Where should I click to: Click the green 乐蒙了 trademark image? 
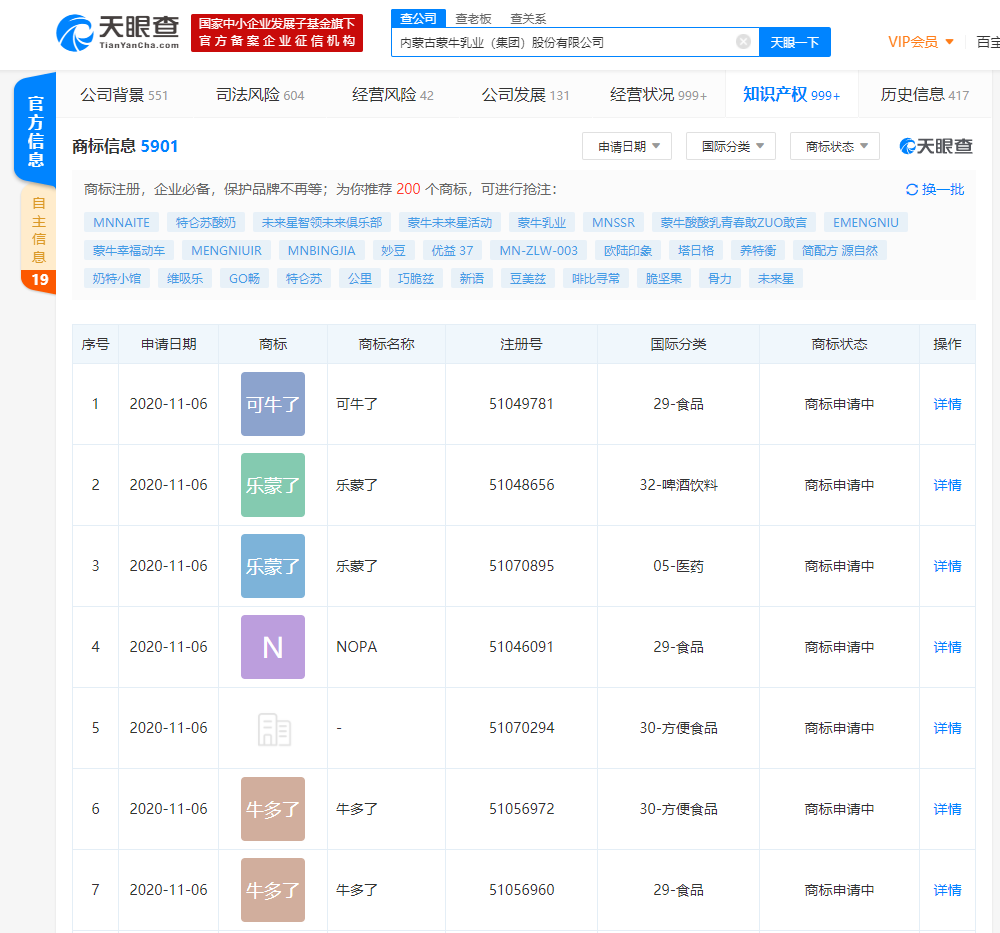tap(272, 485)
